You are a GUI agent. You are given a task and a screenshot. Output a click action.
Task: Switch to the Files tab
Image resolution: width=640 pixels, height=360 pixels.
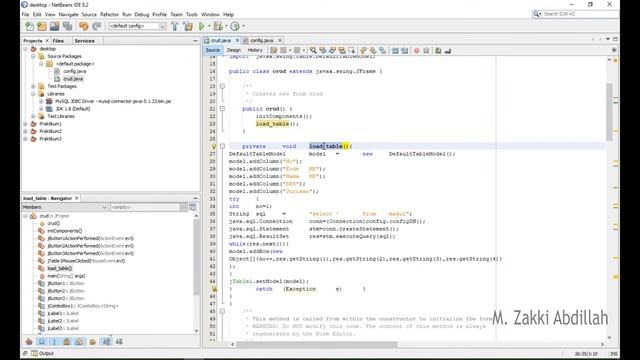coord(58,41)
